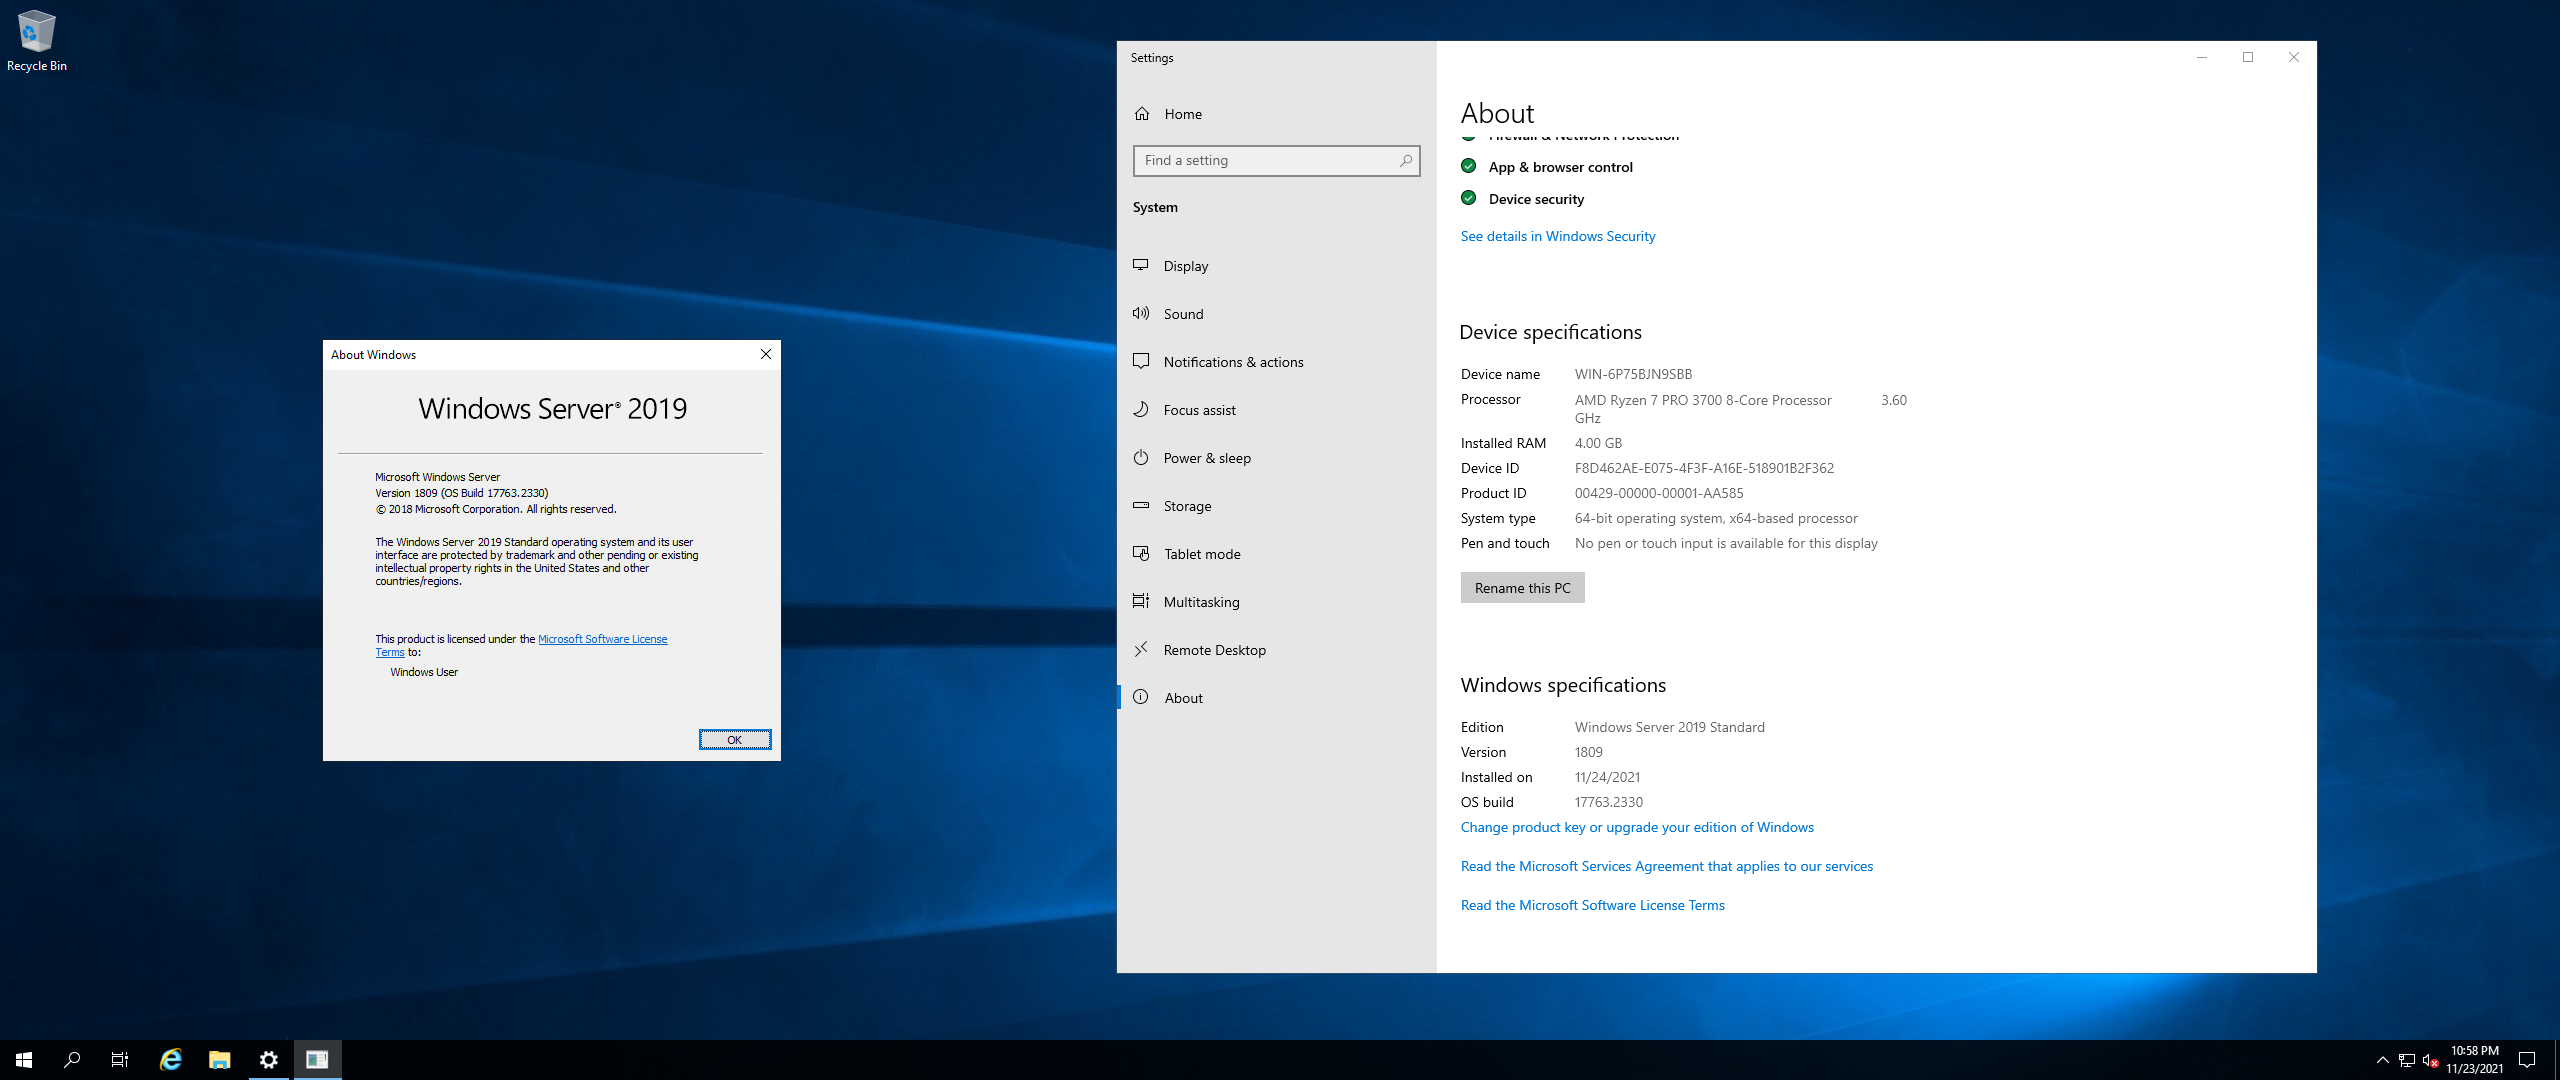Maximize the Settings window
This screenshot has height=1080, width=2560.
[x=2248, y=57]
